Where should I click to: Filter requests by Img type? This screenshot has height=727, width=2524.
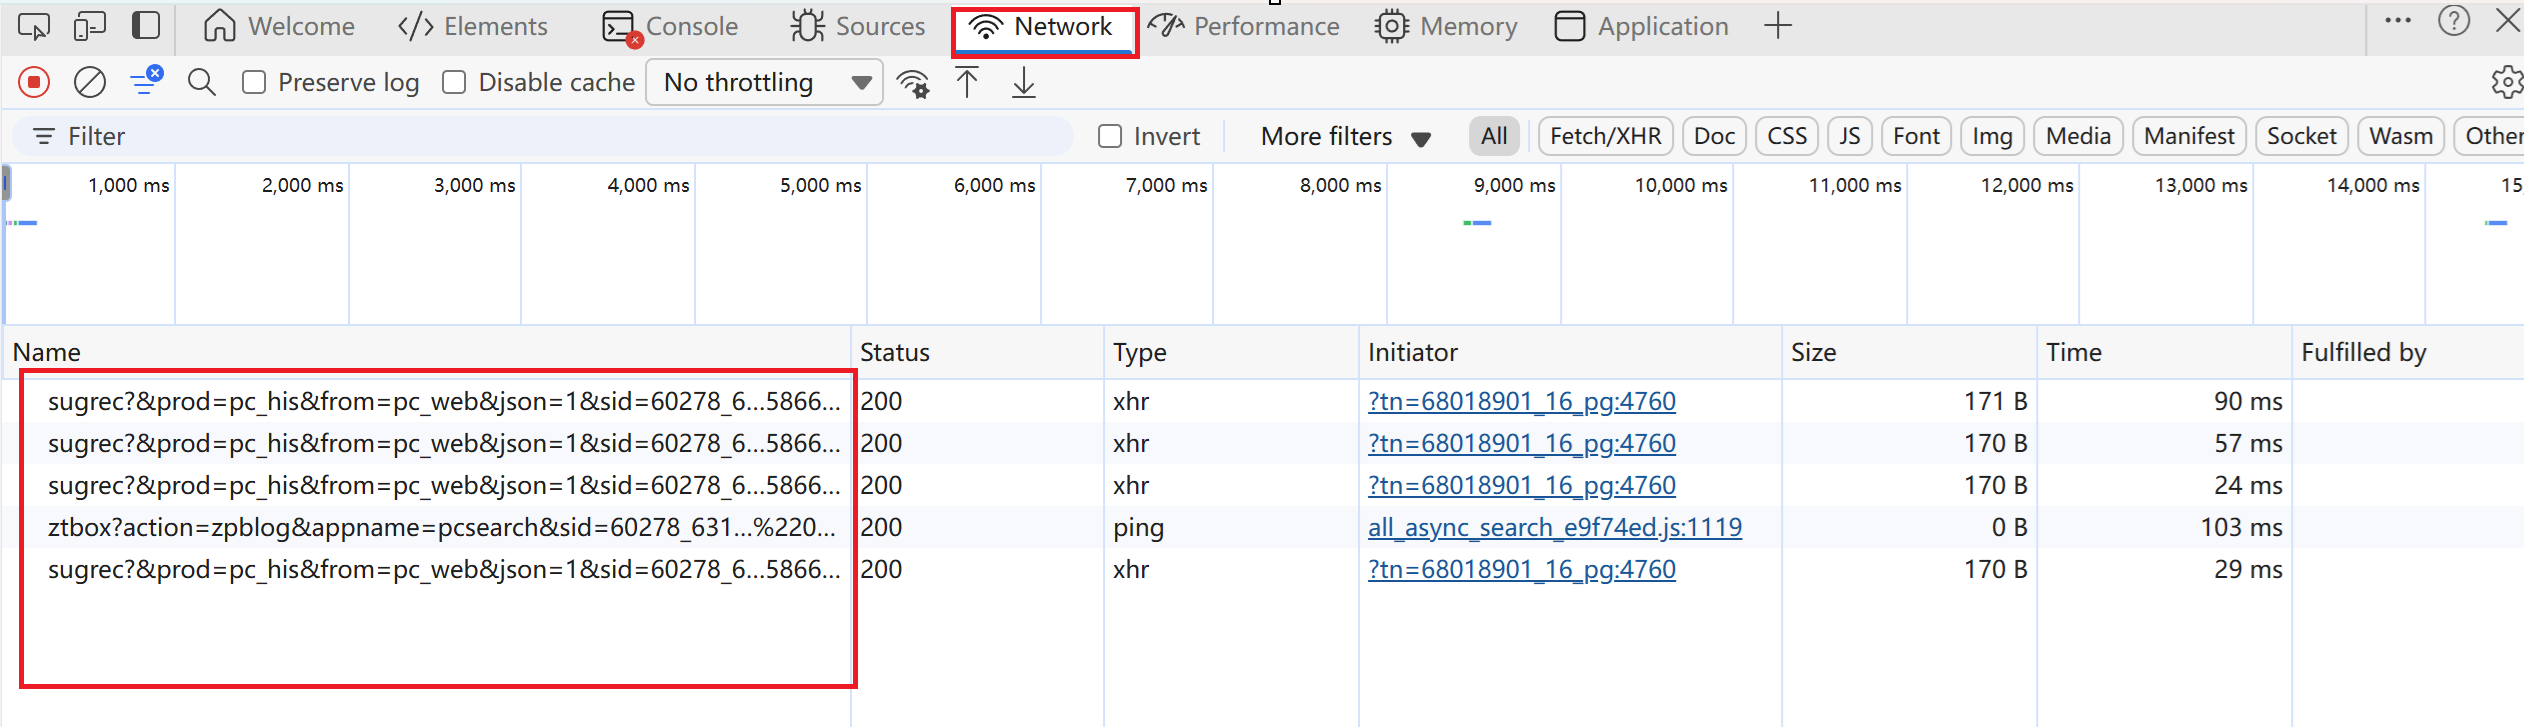click(1992, 136)
